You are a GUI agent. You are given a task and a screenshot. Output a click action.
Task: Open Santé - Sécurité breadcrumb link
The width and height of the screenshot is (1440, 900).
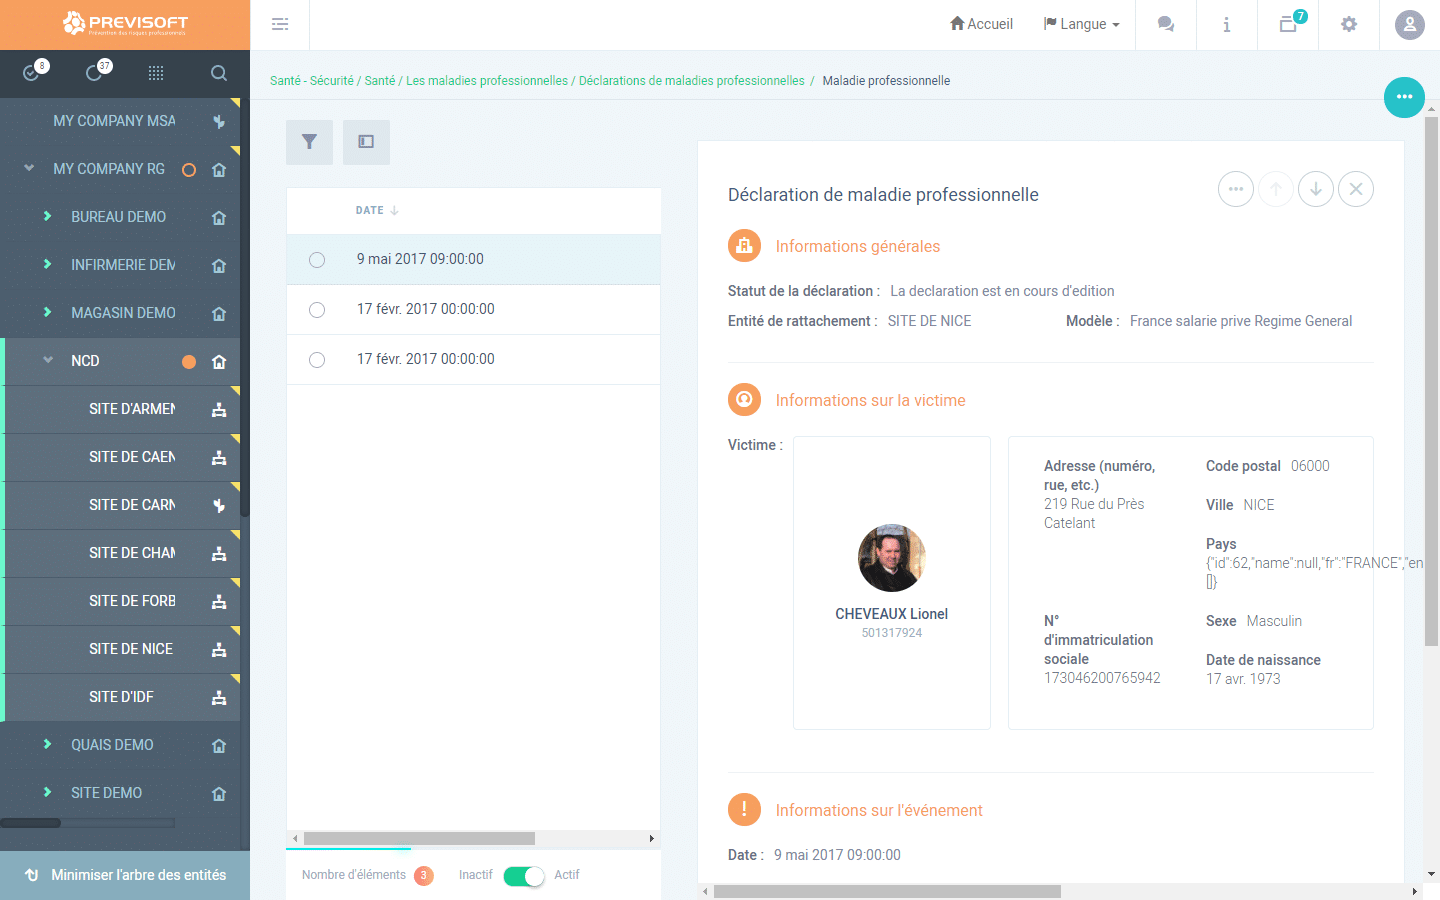coord(312,81)
